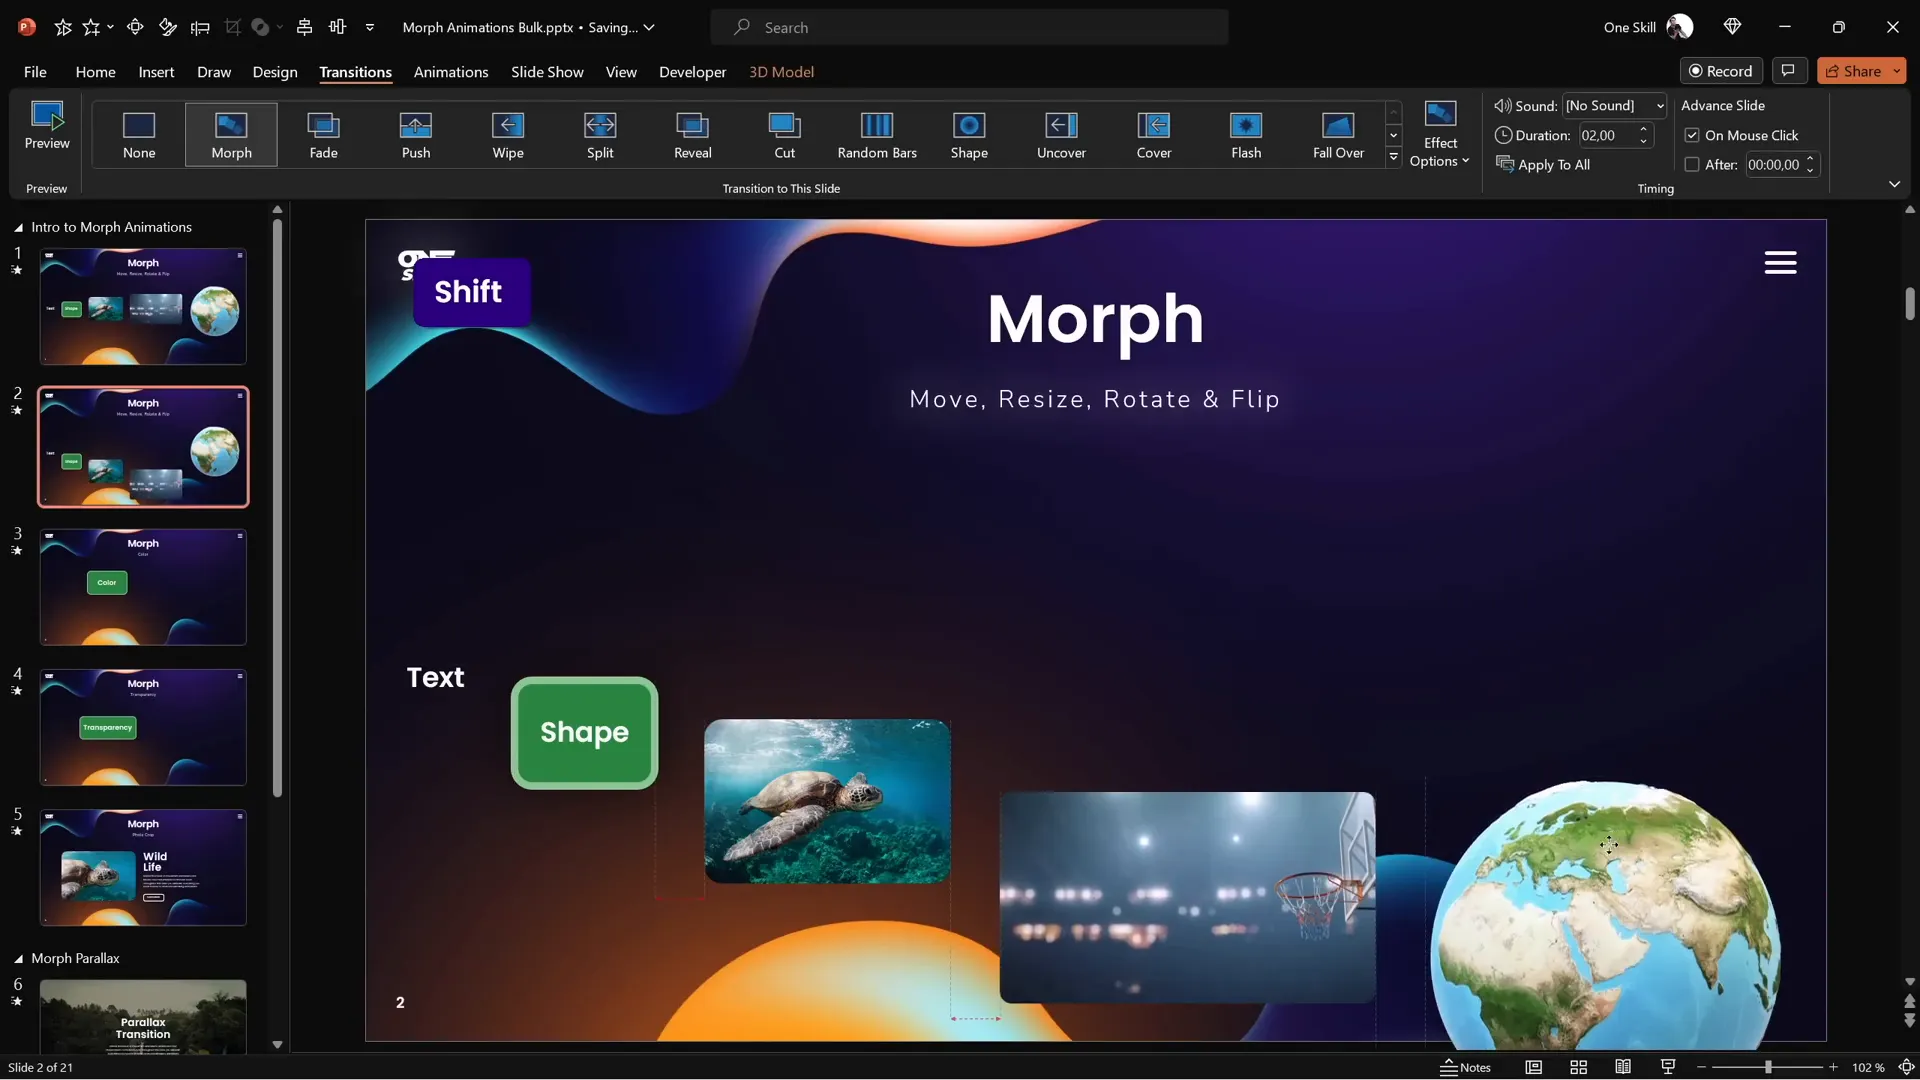Click the Search box
Image resolution: width=1920 pixels, height=1080 pixels.
[969, 27]
